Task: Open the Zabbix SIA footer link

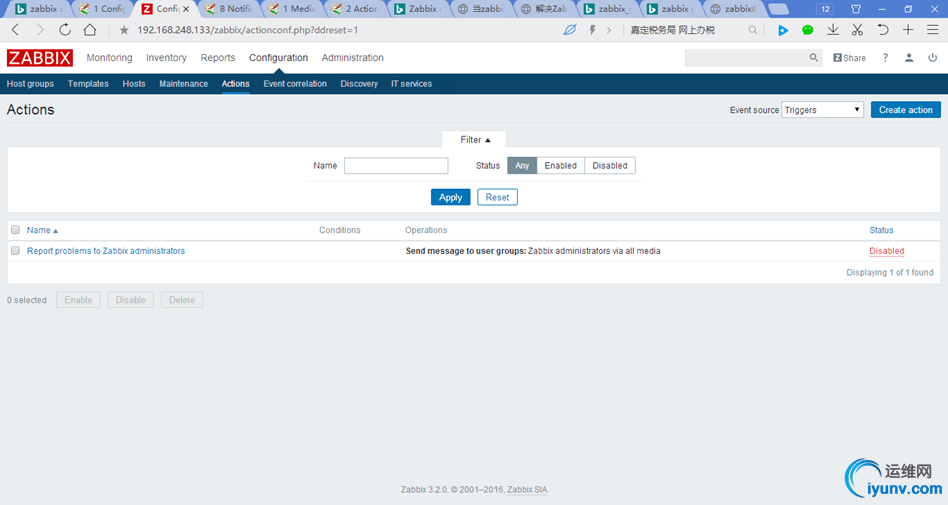Action: click(x=527, y=490)
